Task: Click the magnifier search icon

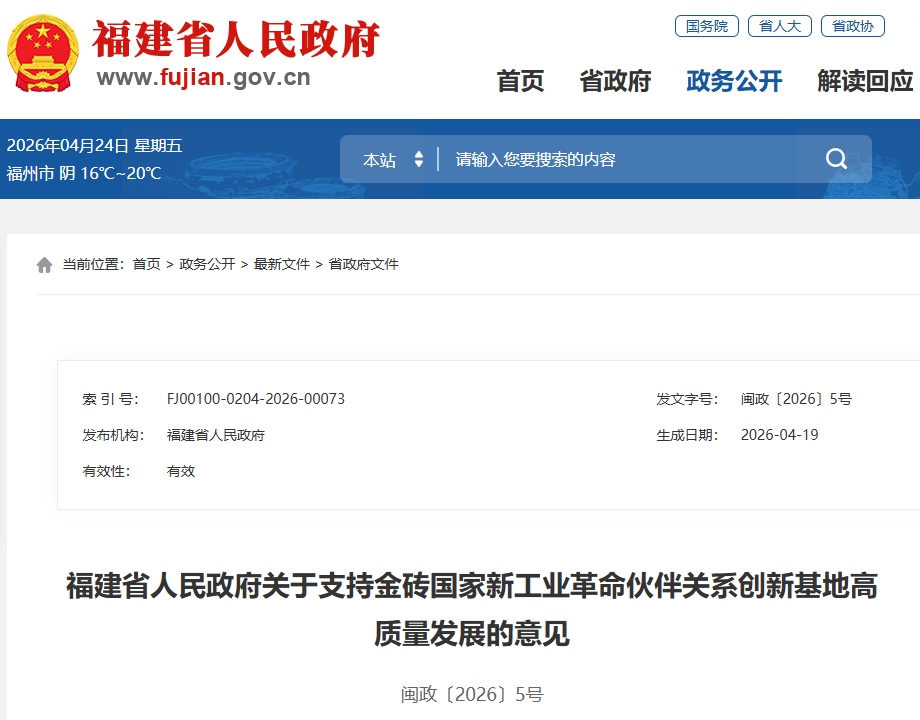Action: click(836, 159)
